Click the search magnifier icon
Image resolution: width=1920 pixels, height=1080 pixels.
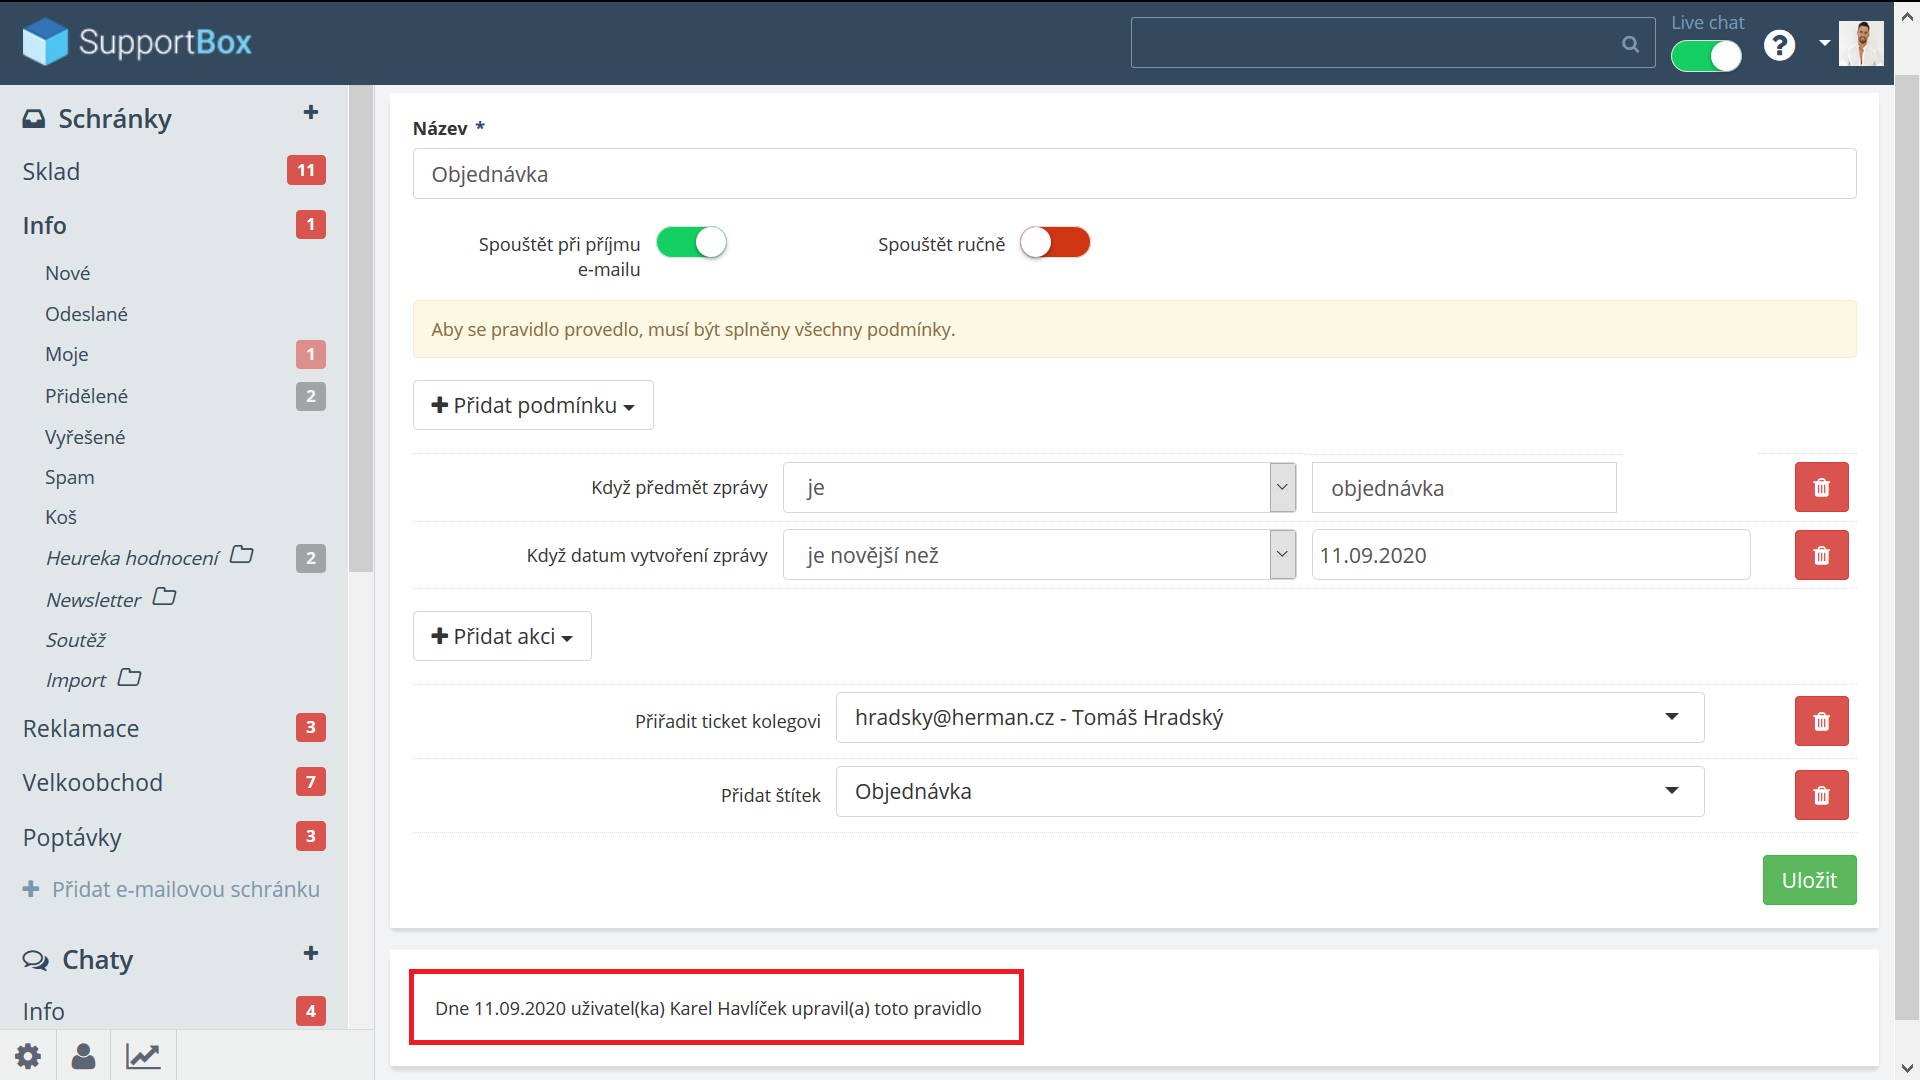point(1630,44)
